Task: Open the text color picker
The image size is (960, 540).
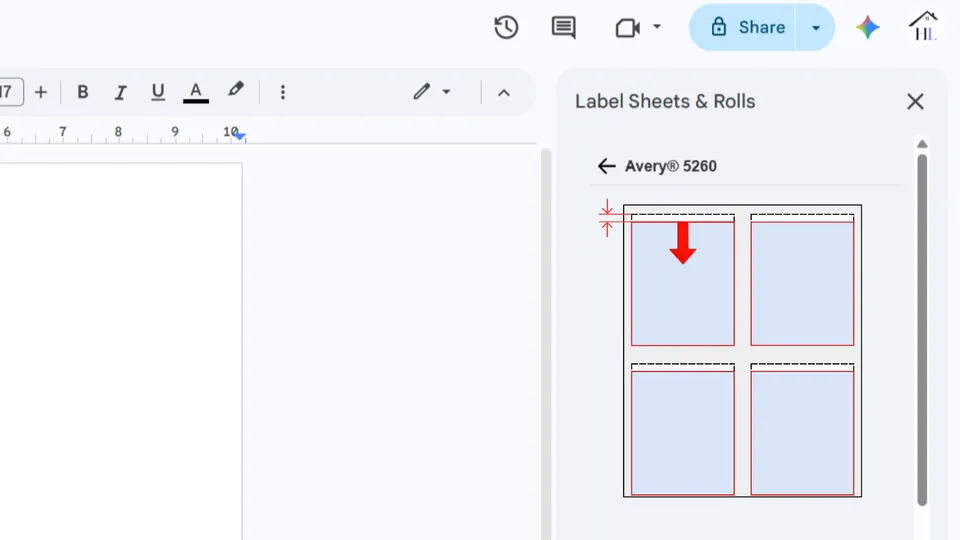Action: pyautogui.click(x=196, y=92)
